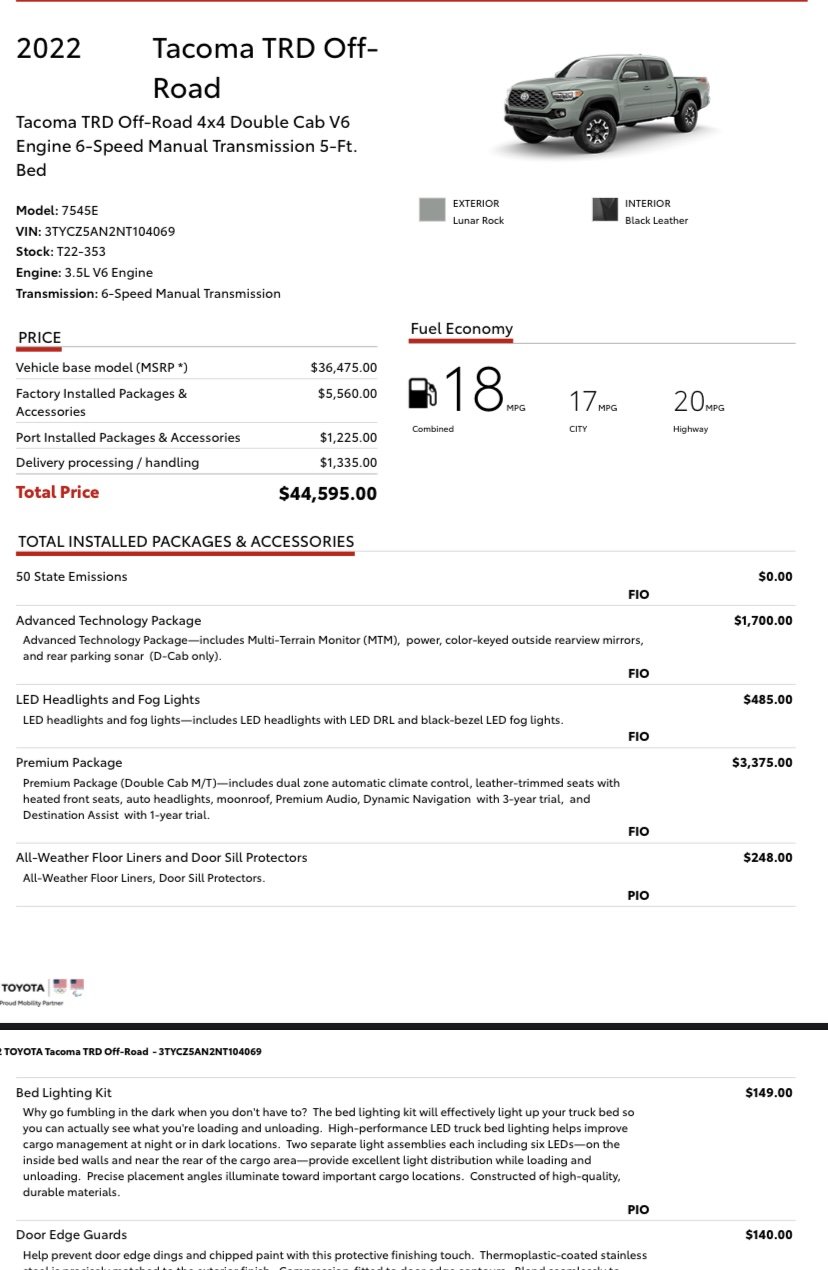Image resolution: width=828 pixels, height=1270 pixels.
Task: Click the PIO tag under Bed Lighting Kit
Action: pos(638,1210)
